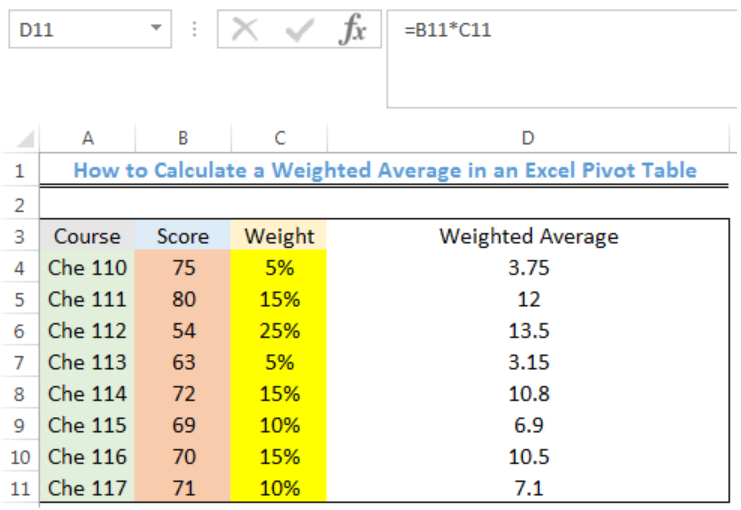This screenshot has height=510, width=741.
Task: Click the 15% weight cell for Che 111
Action: (279, 299)
